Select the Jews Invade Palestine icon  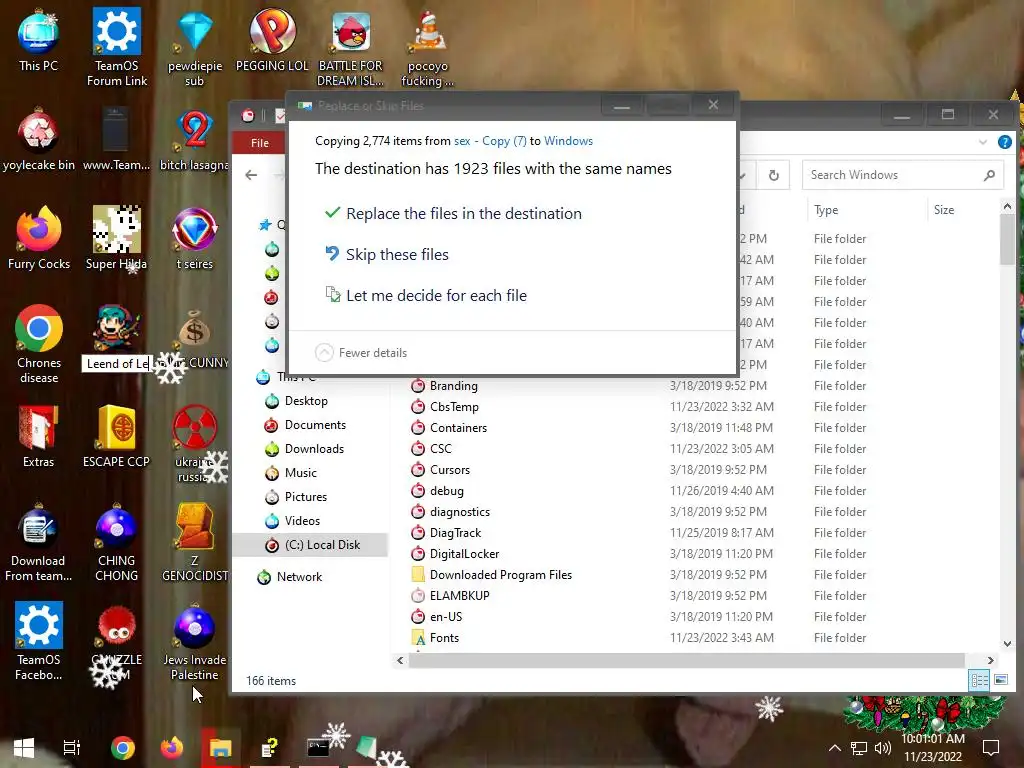[195, 641]
